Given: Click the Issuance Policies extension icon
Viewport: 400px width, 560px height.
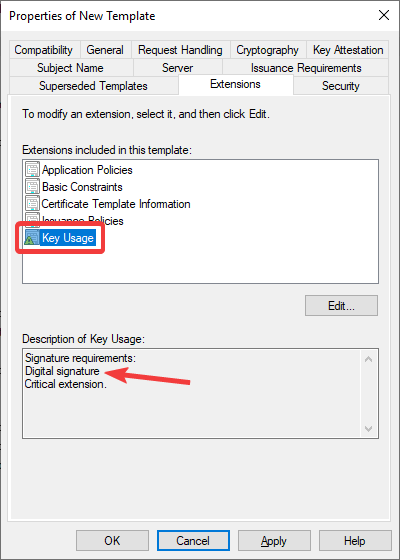Looking at the screenshot, I should 32,220.
